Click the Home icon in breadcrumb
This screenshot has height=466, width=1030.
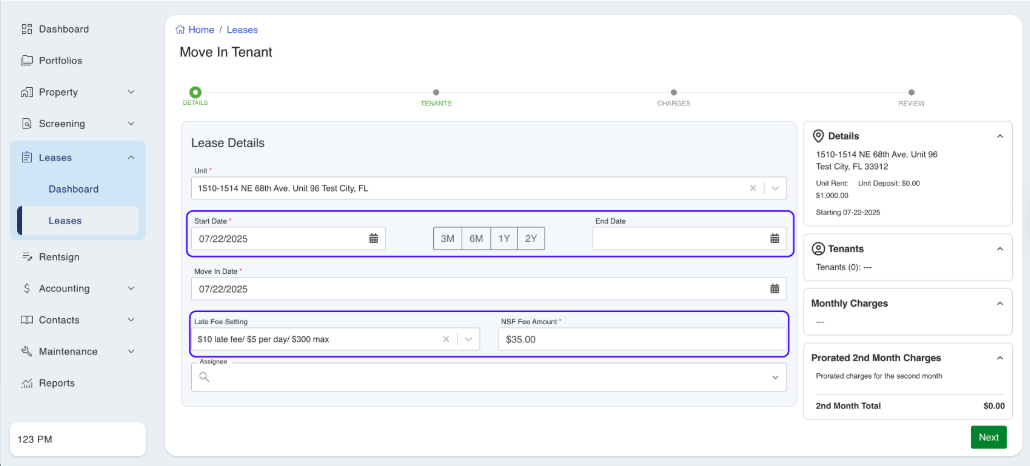point(180,30)
